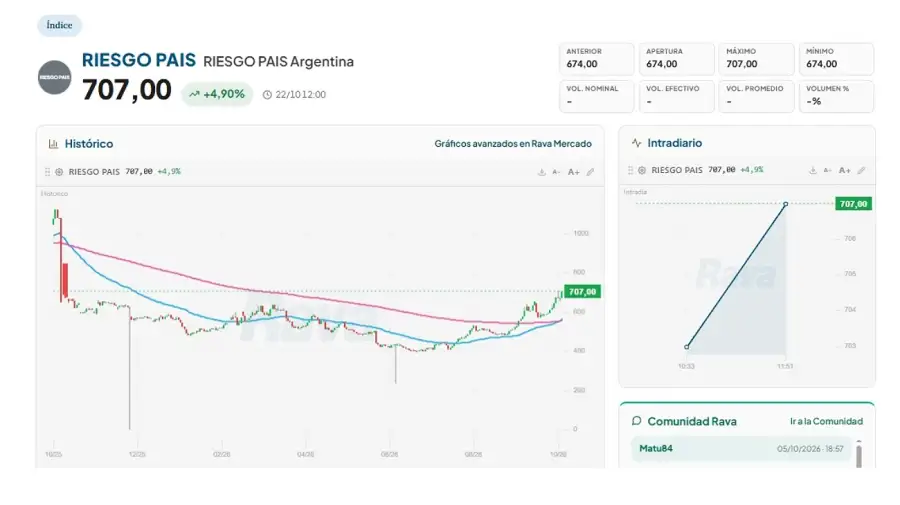Open Gráficos avanzados en Rava Mercado link
The image size is (900, 505).
513,144
